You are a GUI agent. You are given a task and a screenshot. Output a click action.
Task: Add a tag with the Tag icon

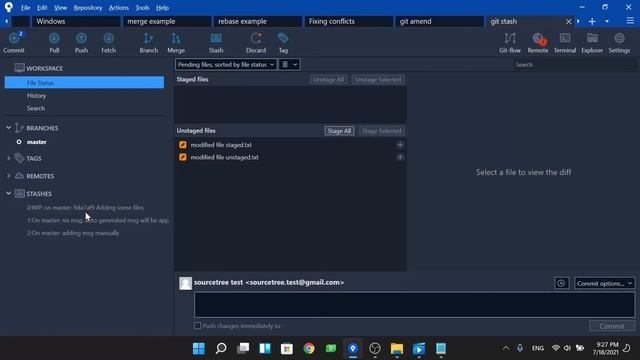point(283,42)
